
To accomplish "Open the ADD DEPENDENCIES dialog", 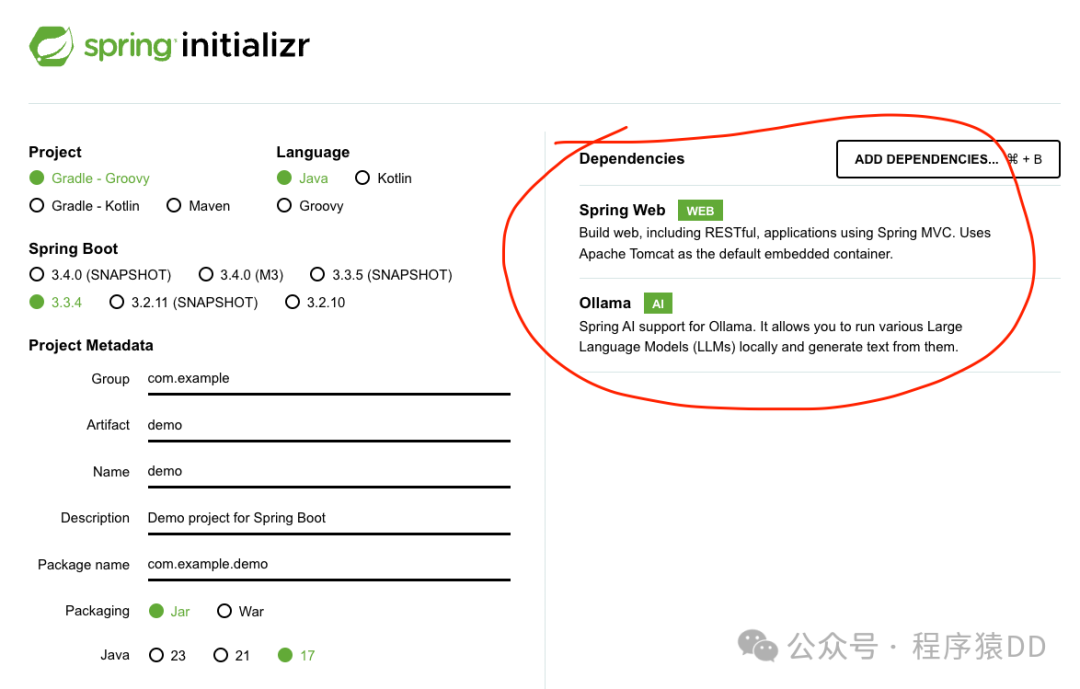I will (x=948, y=159).
